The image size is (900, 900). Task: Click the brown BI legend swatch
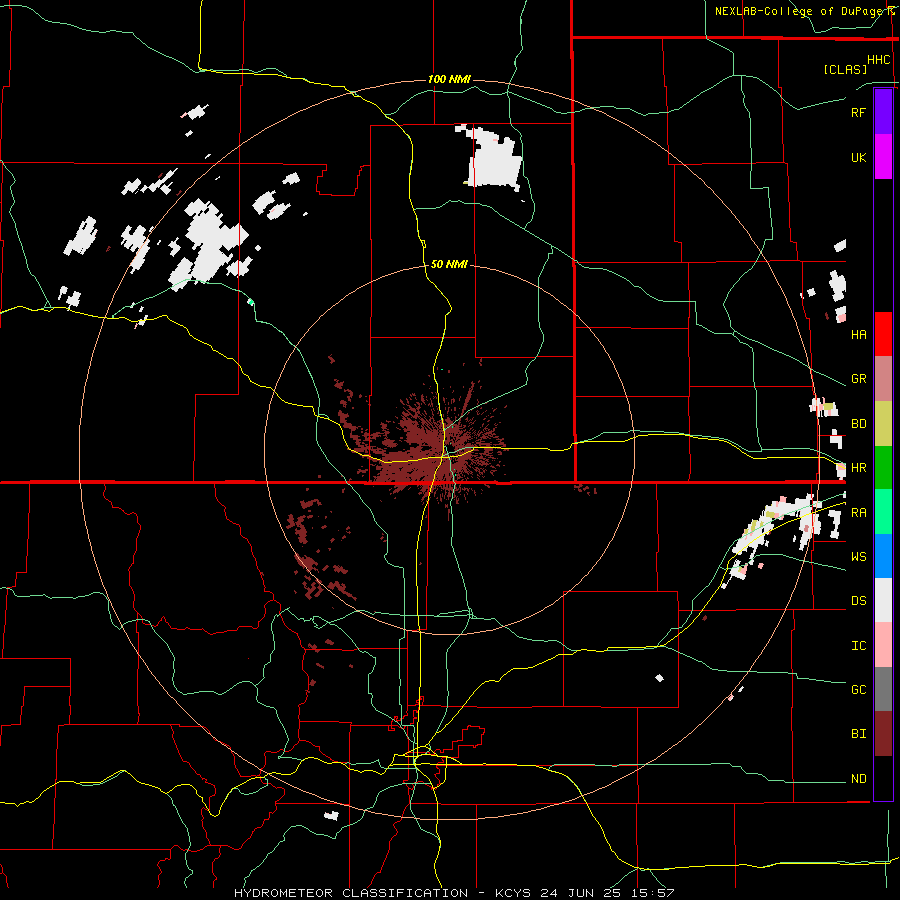[x=883, y=734]
